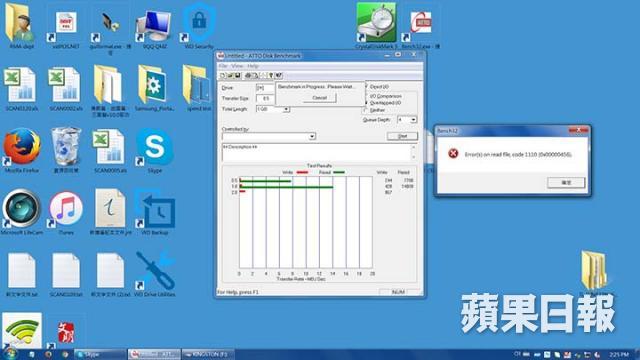Open the CrystalDiskMark desktop shortcut
Screen dimensions: 640x360
pyautogui.click(x=376, y=25)
